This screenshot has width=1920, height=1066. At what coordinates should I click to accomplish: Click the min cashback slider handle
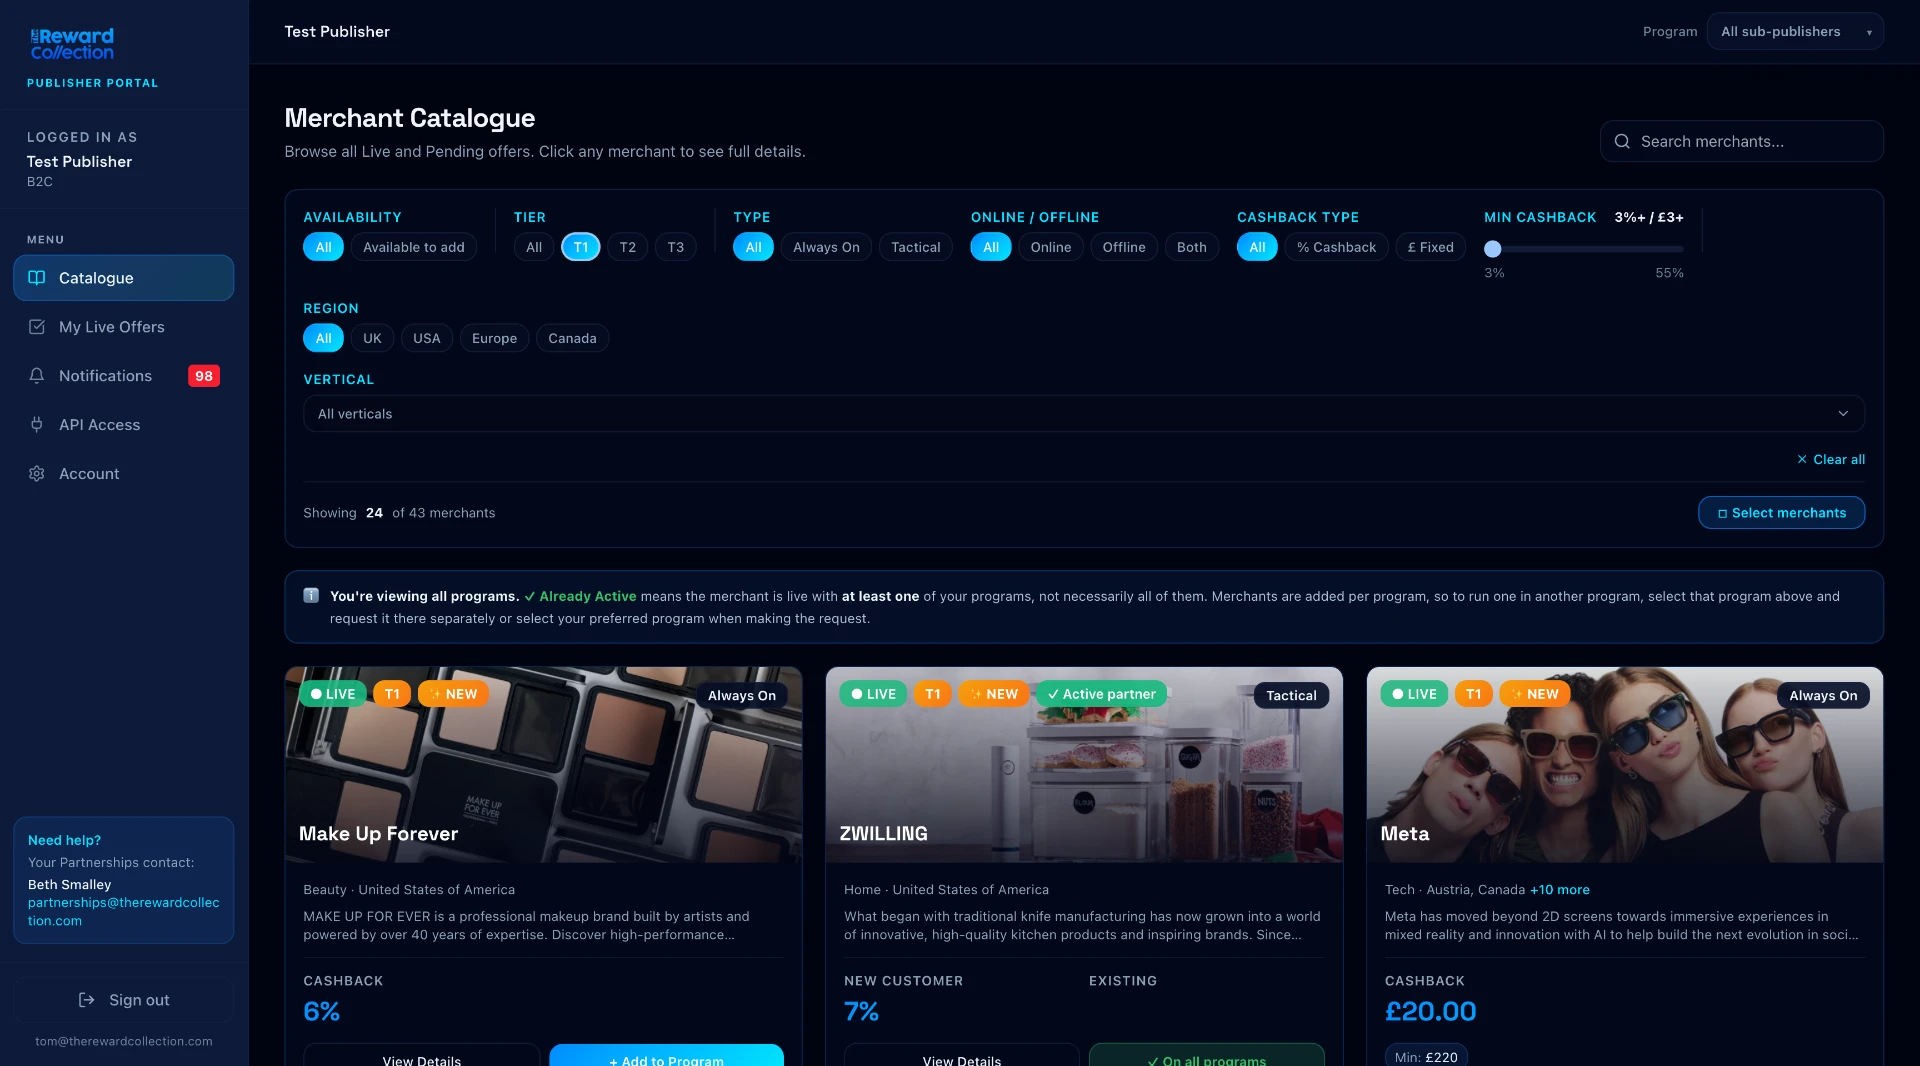[1493, 249]
